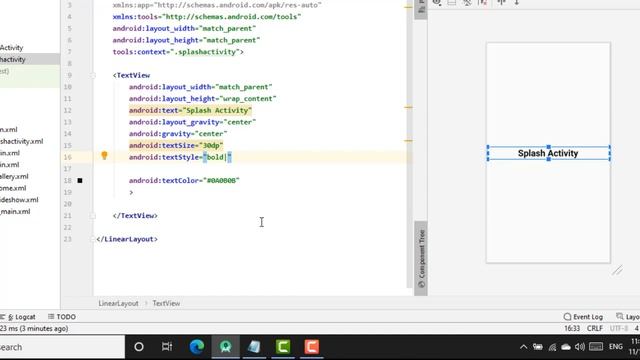Click the preview resize handle at bottom right
Viewport: 640px width, 360px height.
[x=617, y=270]
